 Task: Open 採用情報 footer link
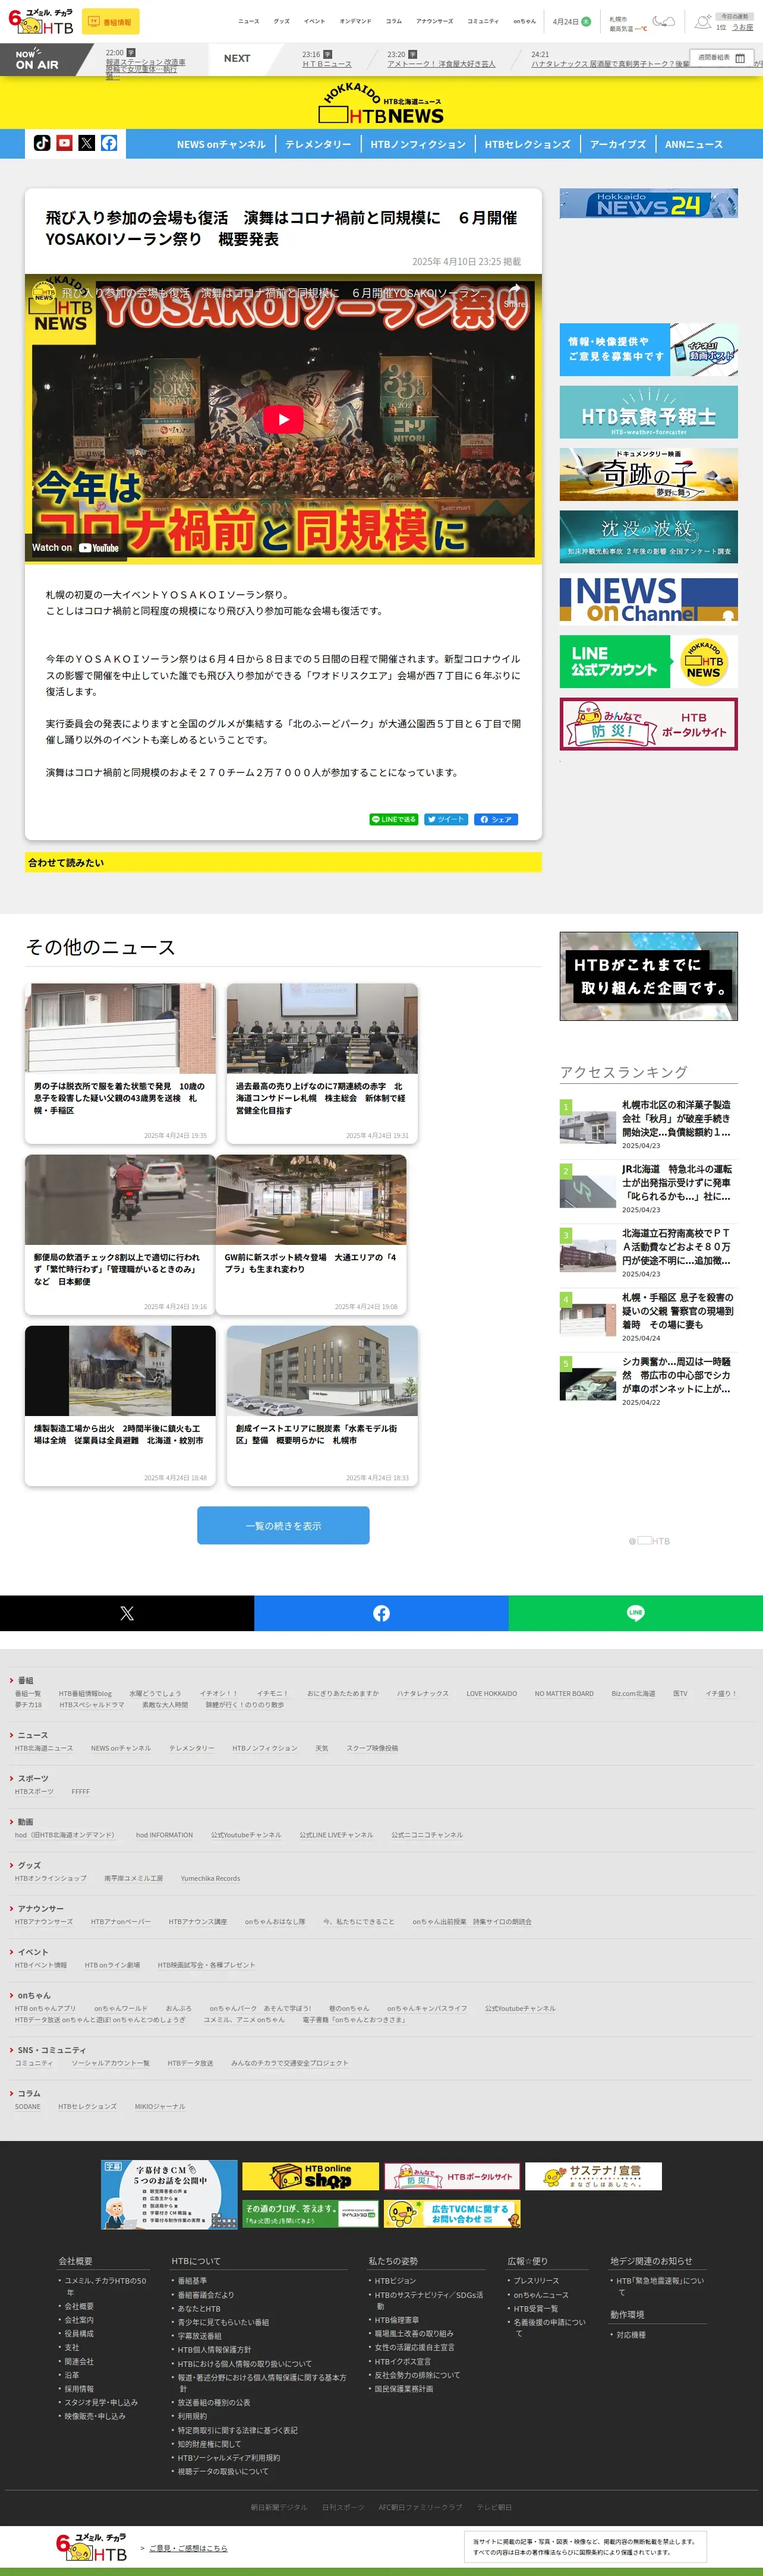(x=79, y=2388)
